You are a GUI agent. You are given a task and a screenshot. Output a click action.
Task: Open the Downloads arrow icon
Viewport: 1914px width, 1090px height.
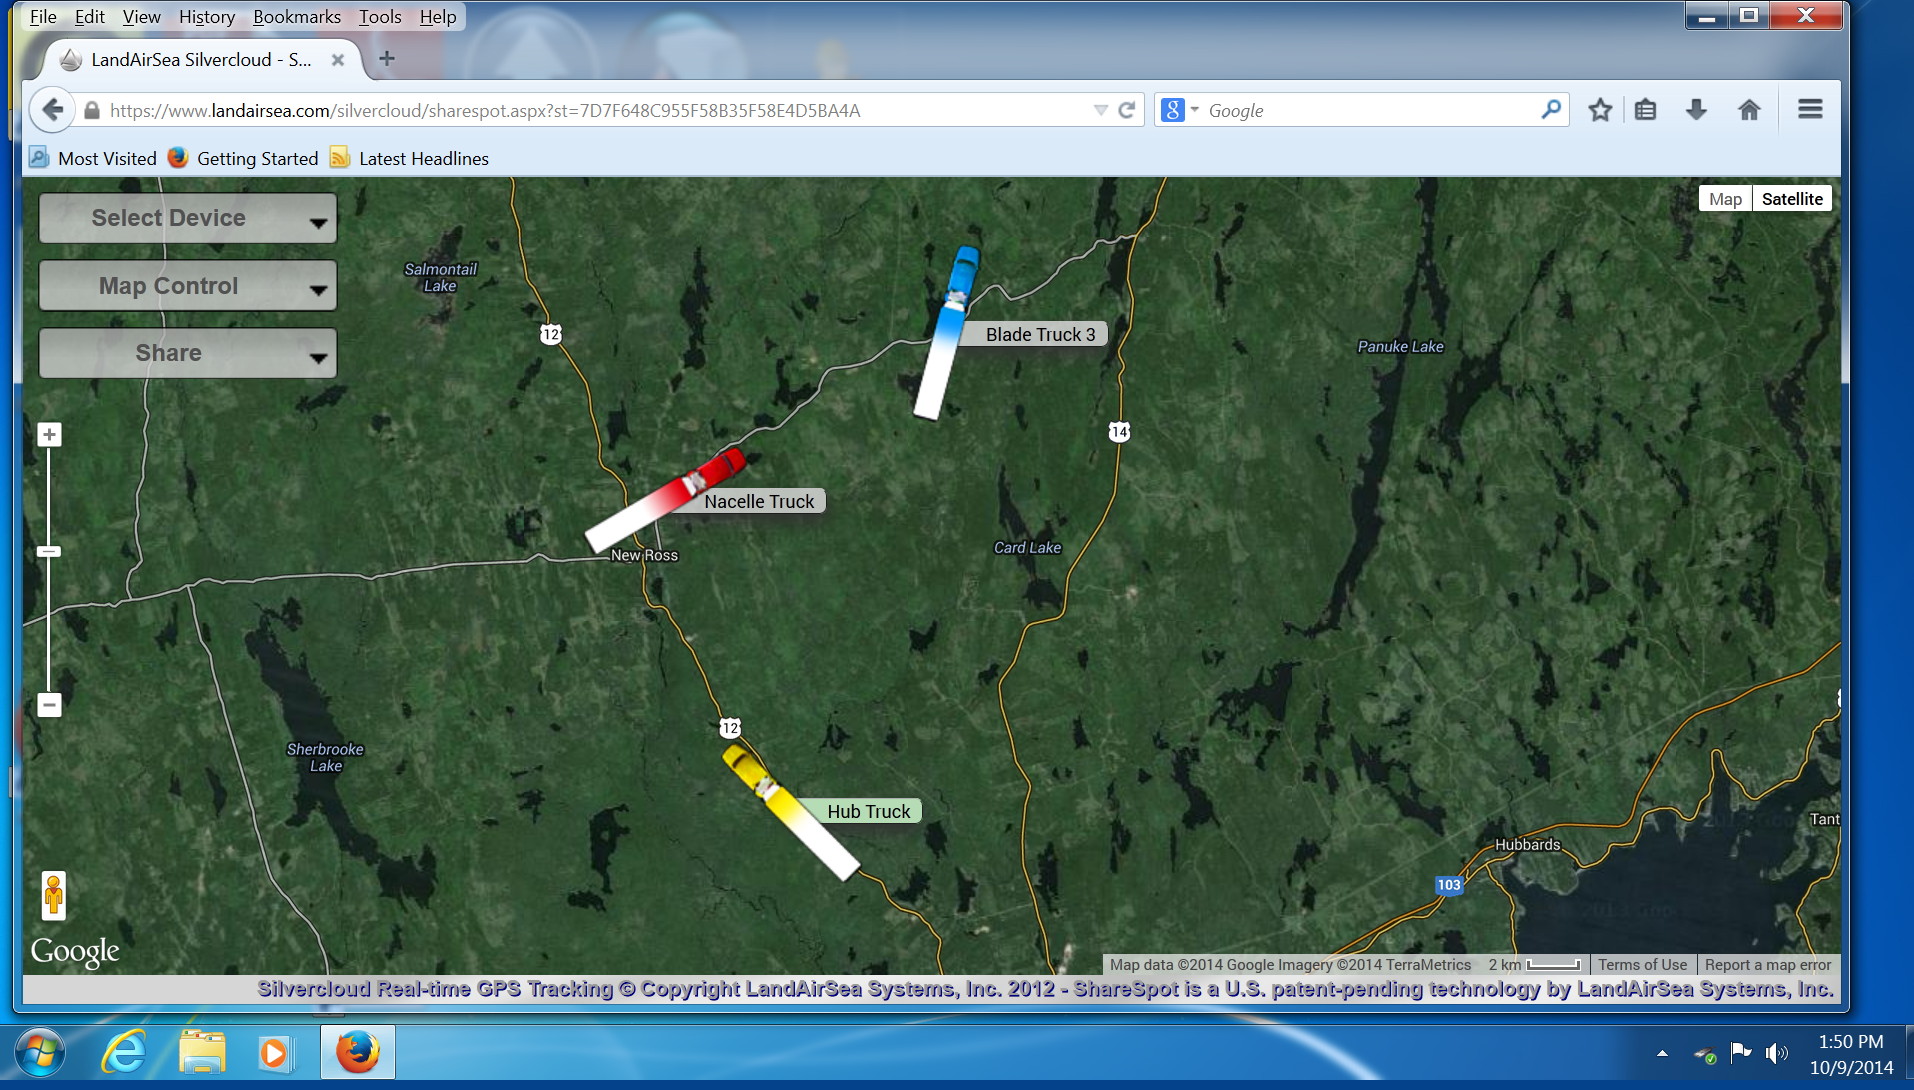1696,110
